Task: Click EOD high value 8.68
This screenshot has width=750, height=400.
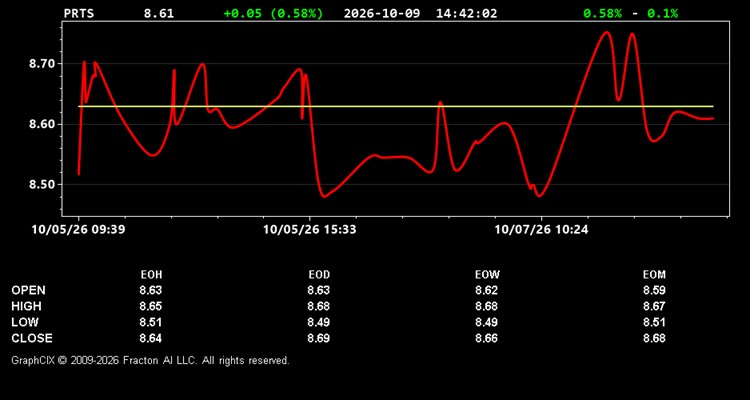Action: (x=319, y=306)
